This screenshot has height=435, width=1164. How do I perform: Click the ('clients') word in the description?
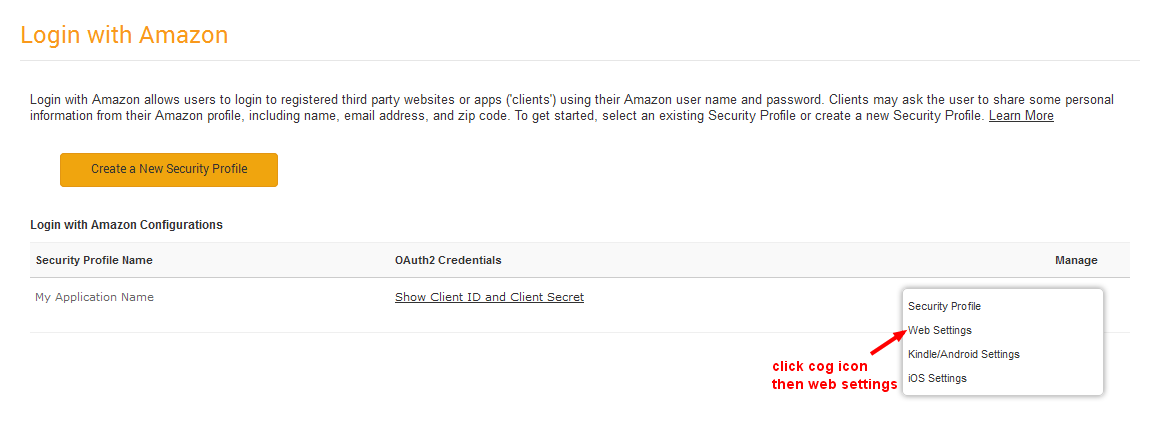[x=533, y=100]
